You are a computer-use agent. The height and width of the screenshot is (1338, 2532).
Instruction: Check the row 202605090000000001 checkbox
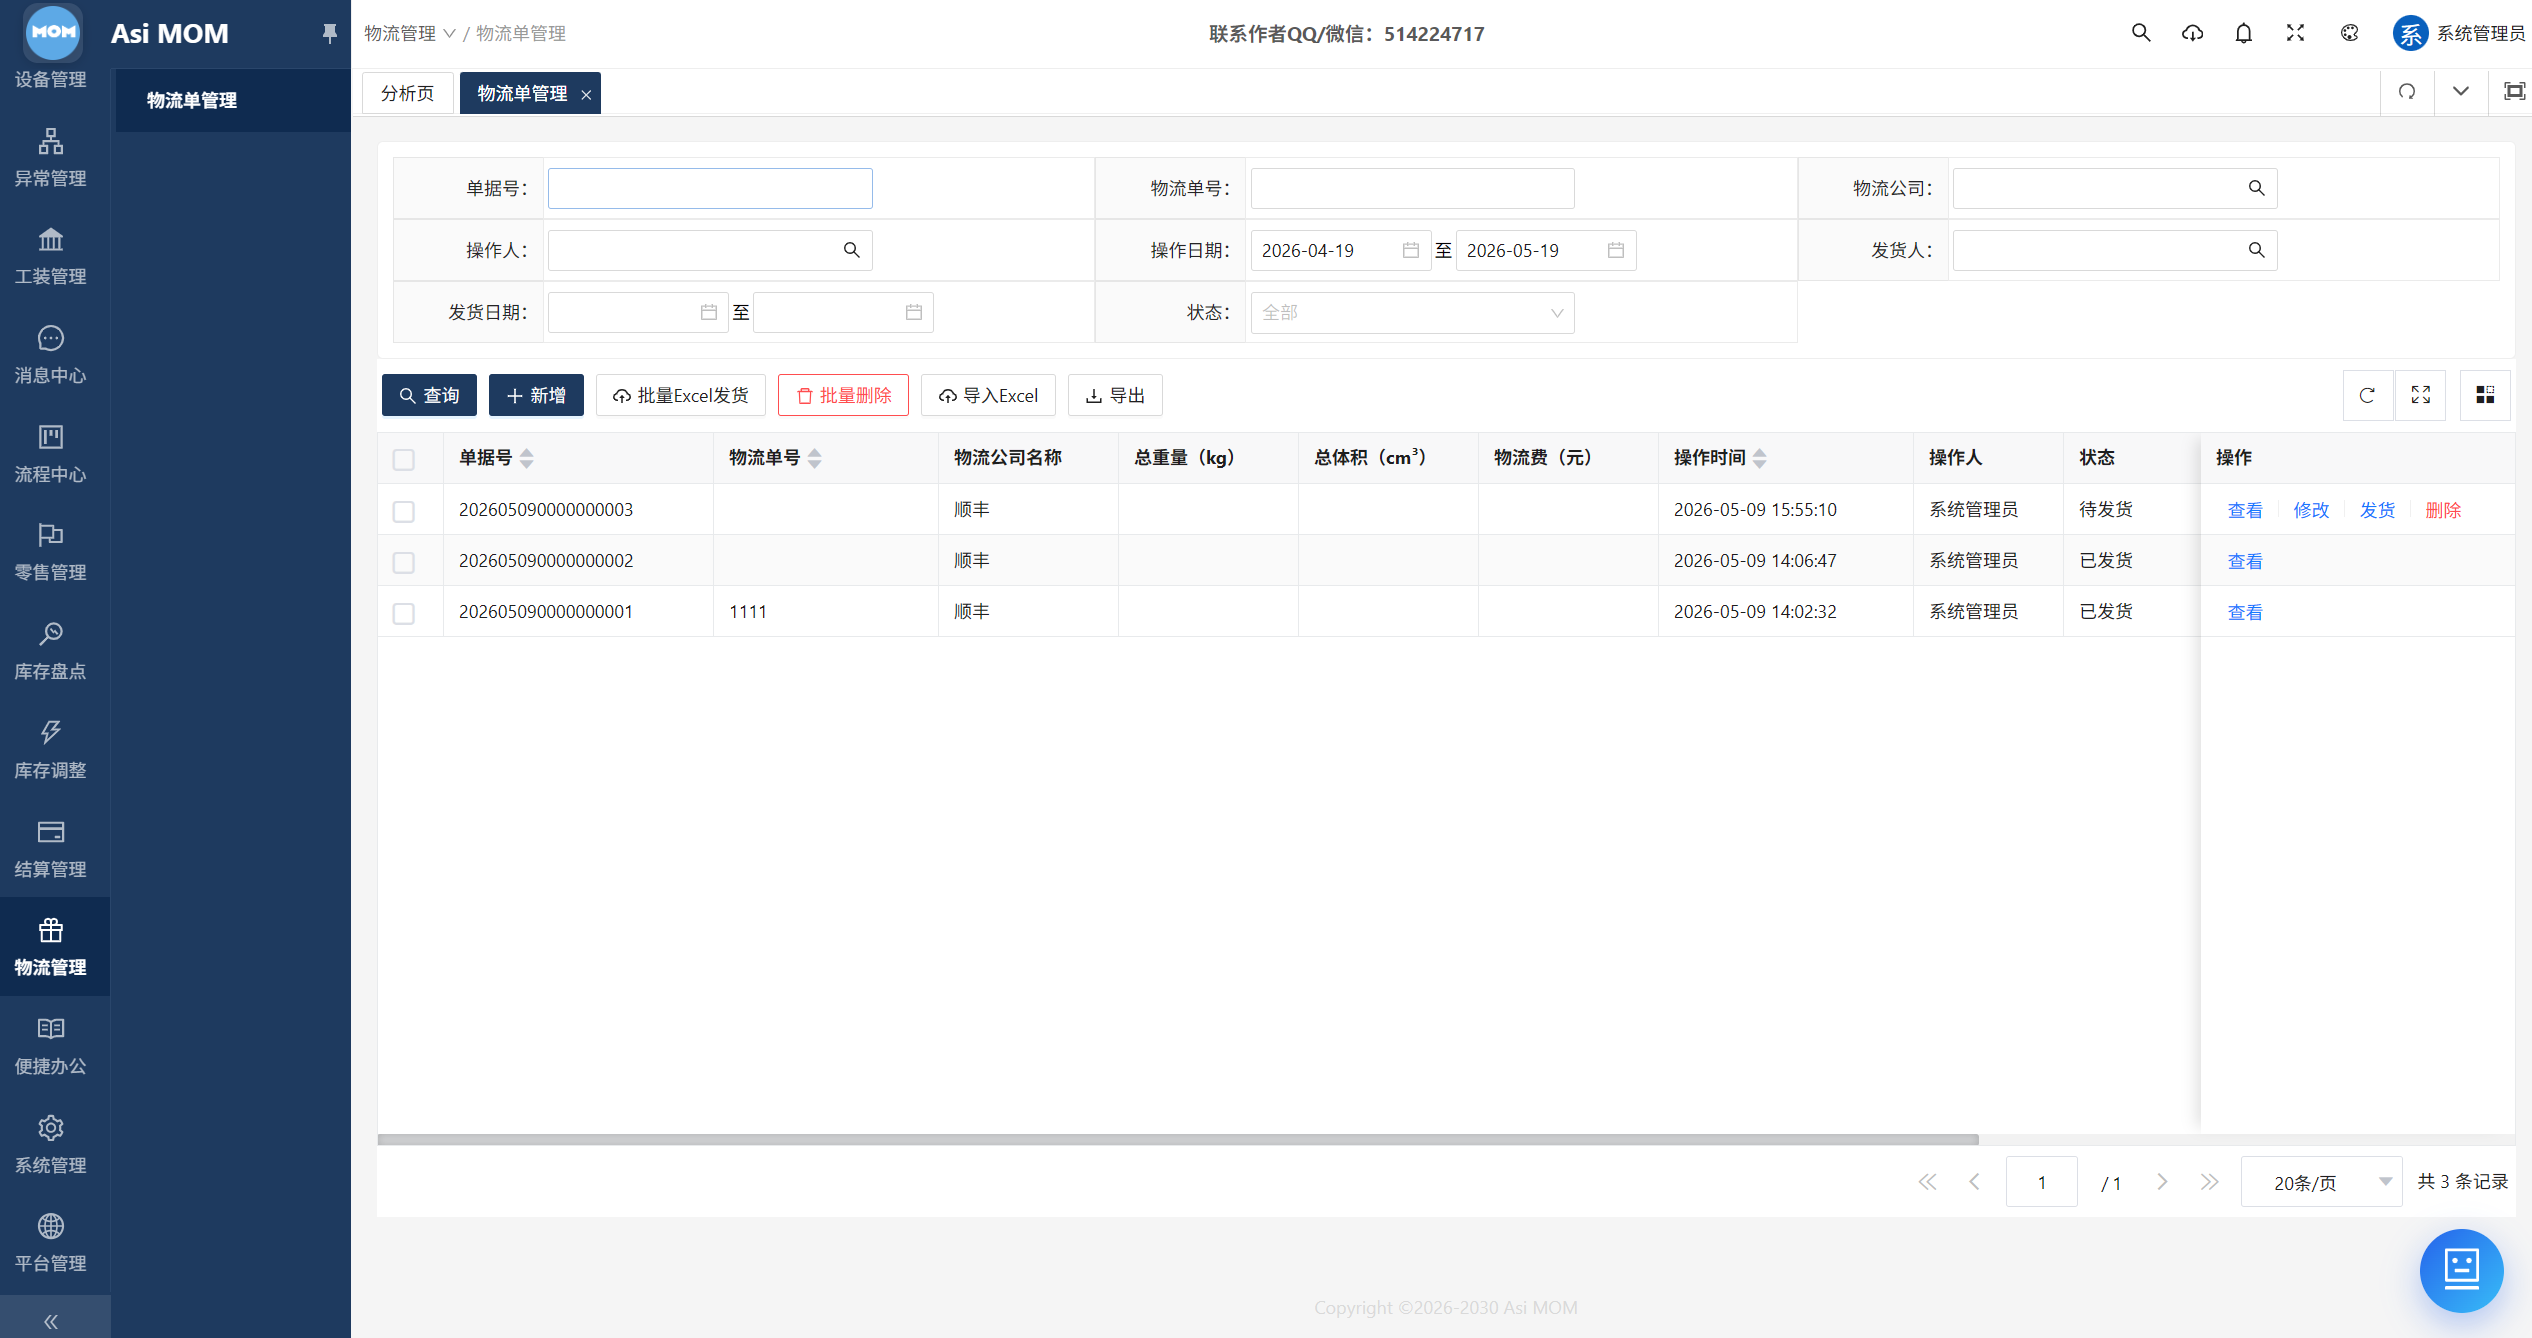click(x=404, y=614)
